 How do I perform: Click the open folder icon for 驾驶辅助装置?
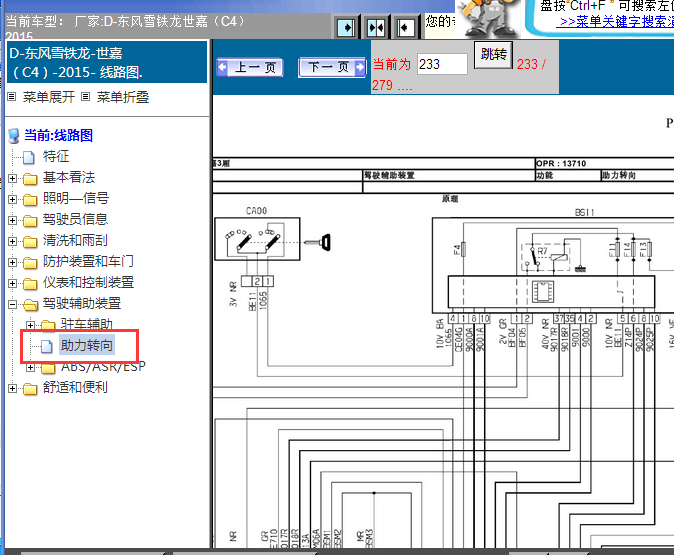30,305
